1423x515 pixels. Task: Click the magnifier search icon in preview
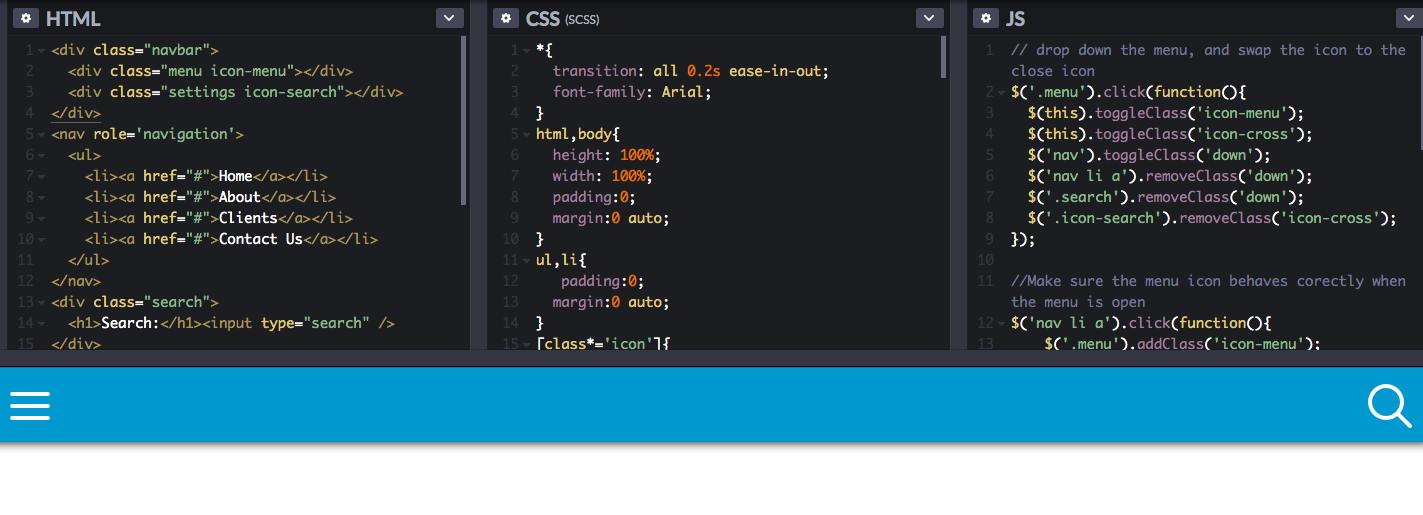(1389, 405)
